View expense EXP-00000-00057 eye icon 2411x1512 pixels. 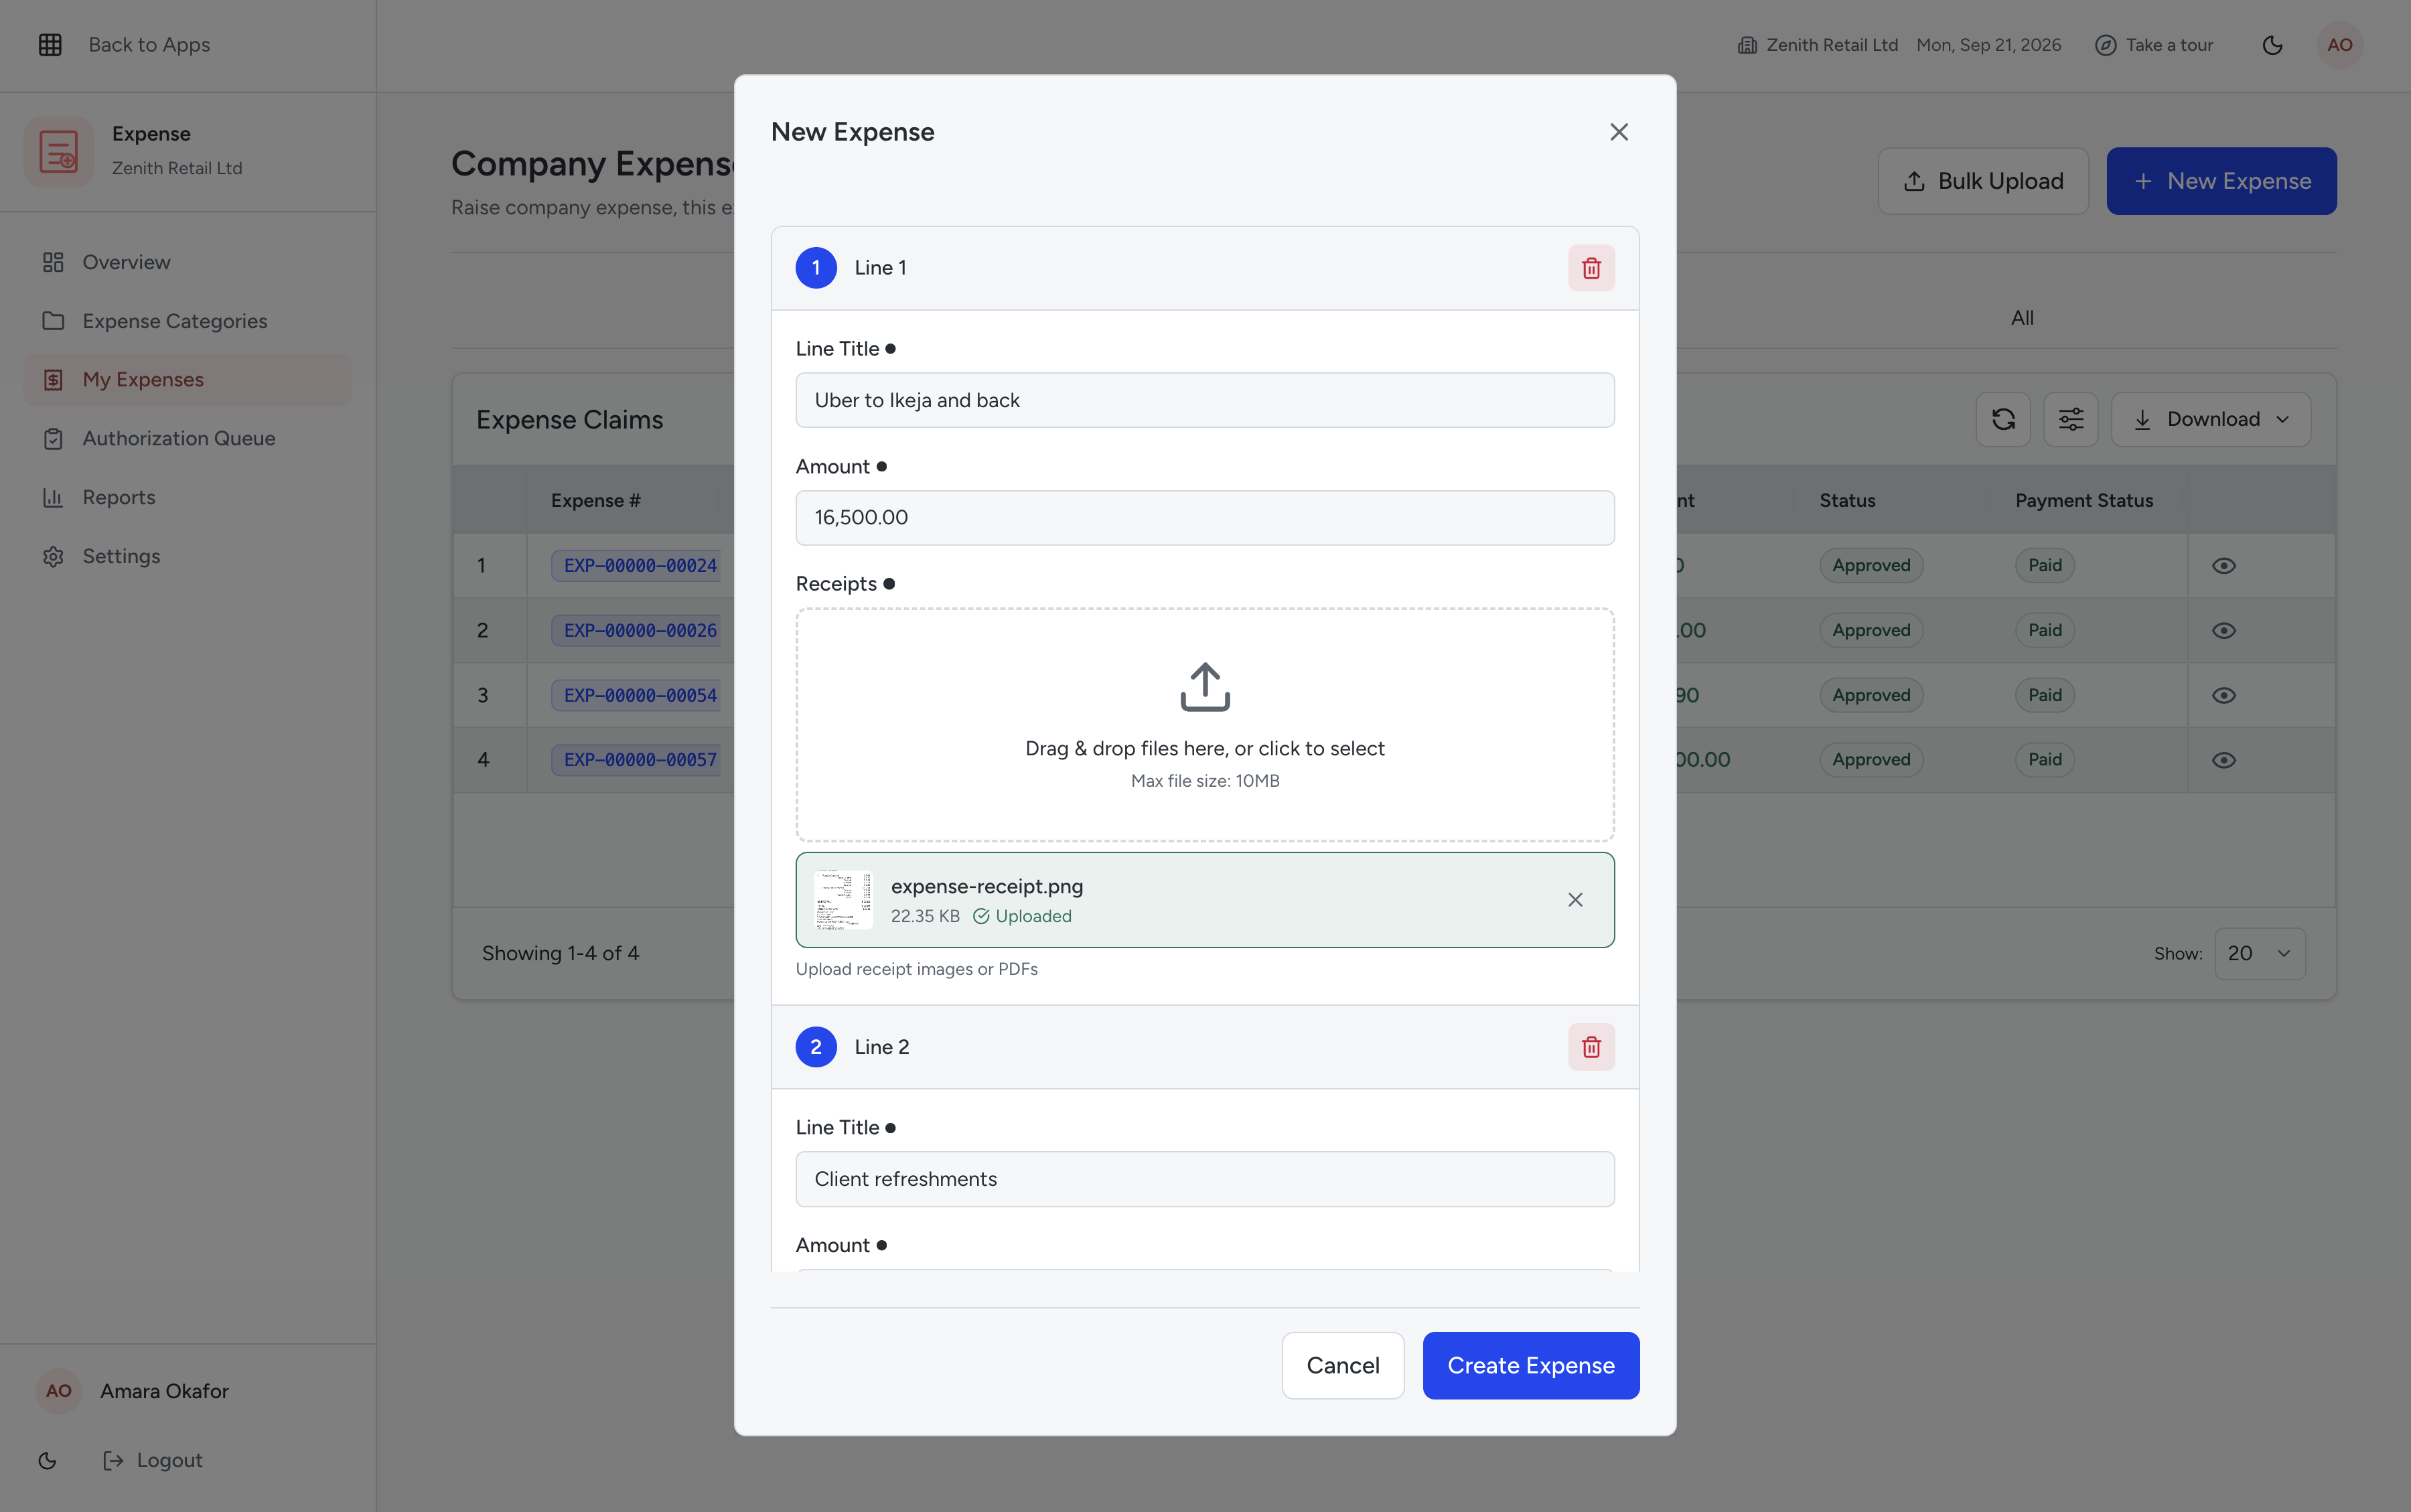point(2223,760)
